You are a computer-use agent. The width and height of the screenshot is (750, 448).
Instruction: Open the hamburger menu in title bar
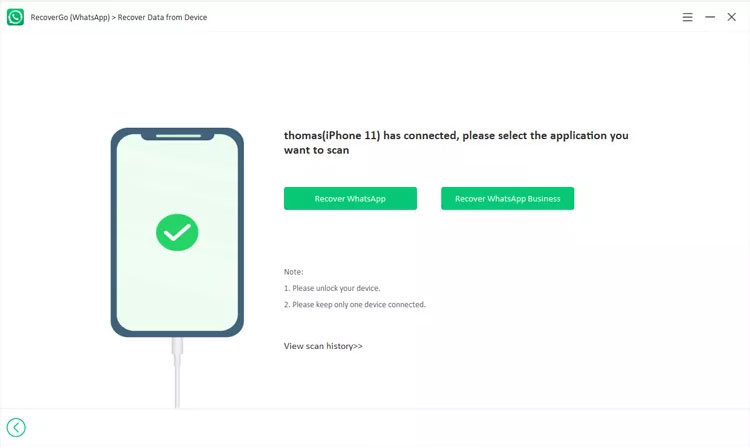pos(687,18)
